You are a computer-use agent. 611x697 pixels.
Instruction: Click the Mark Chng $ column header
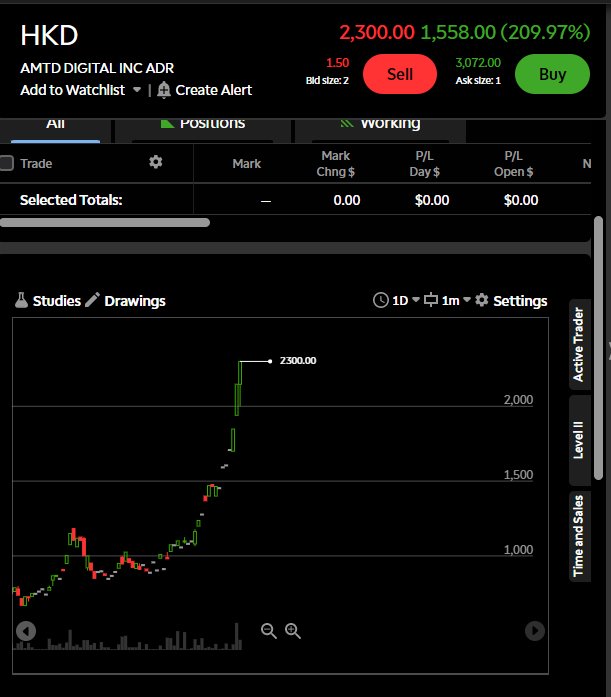tap(335, 164)
